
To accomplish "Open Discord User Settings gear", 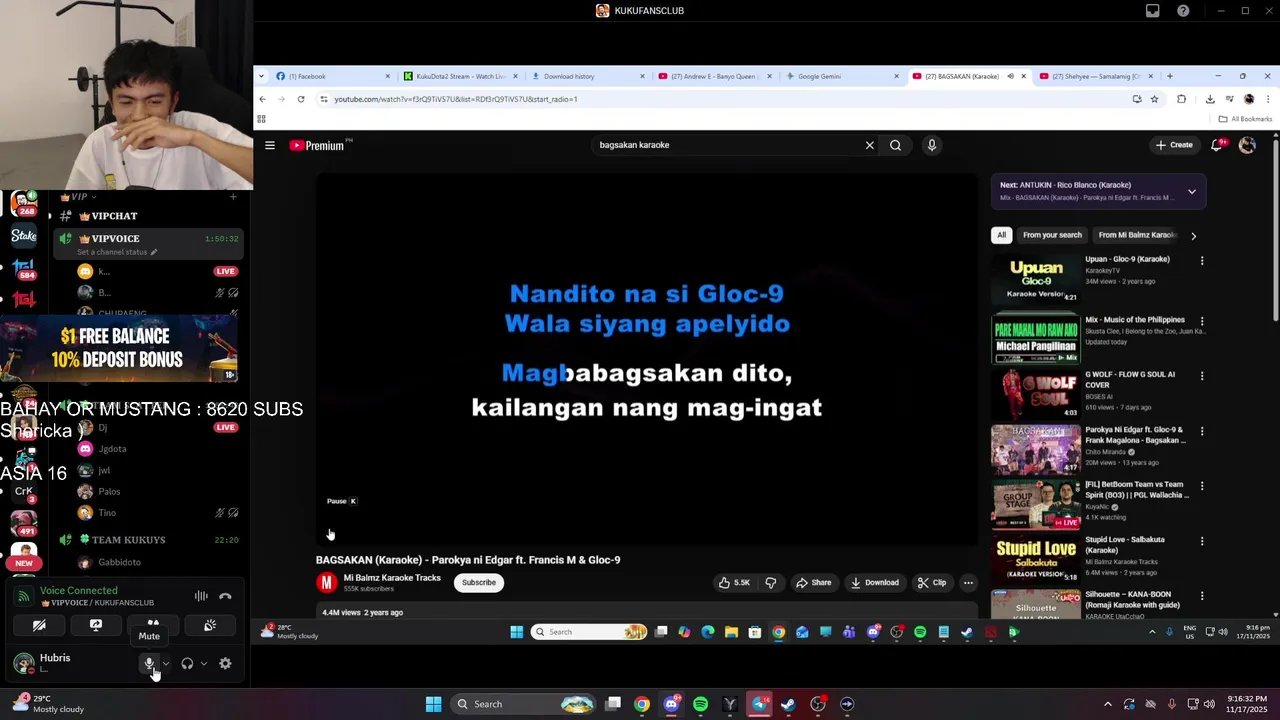I will tap(225, 663).
